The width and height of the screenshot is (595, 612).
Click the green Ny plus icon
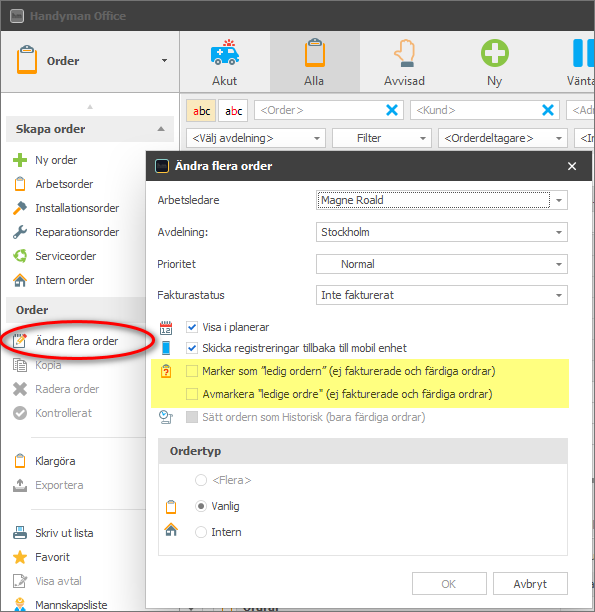pos(494,53)
